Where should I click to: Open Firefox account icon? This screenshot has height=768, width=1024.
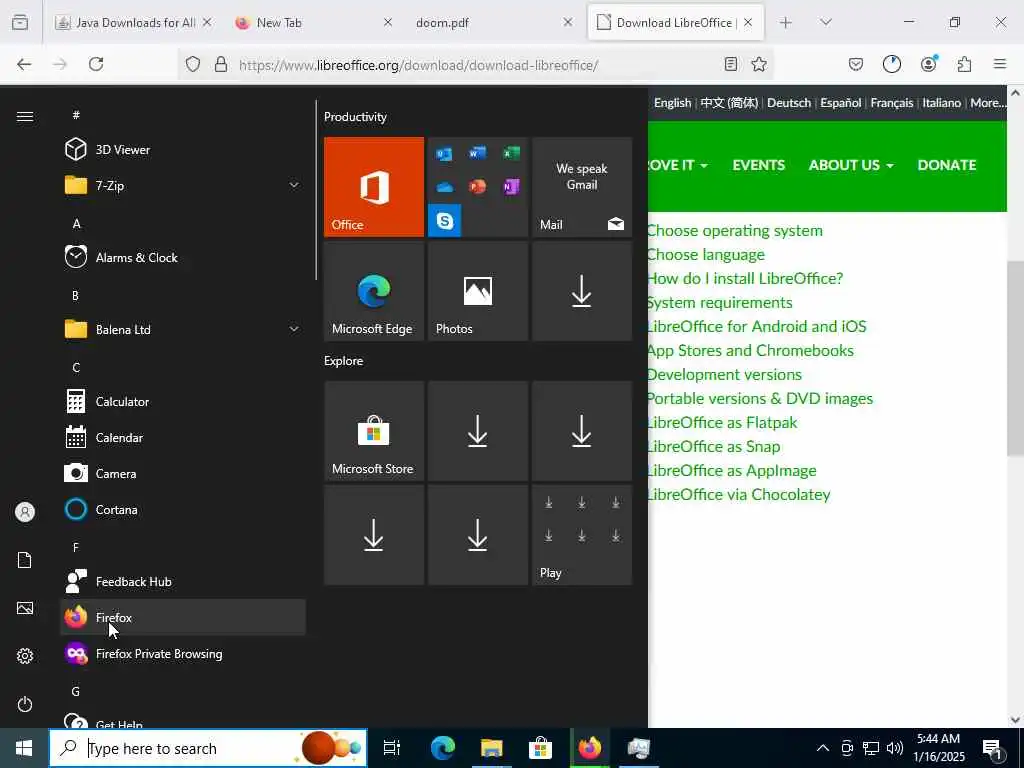tap(928, 64)
